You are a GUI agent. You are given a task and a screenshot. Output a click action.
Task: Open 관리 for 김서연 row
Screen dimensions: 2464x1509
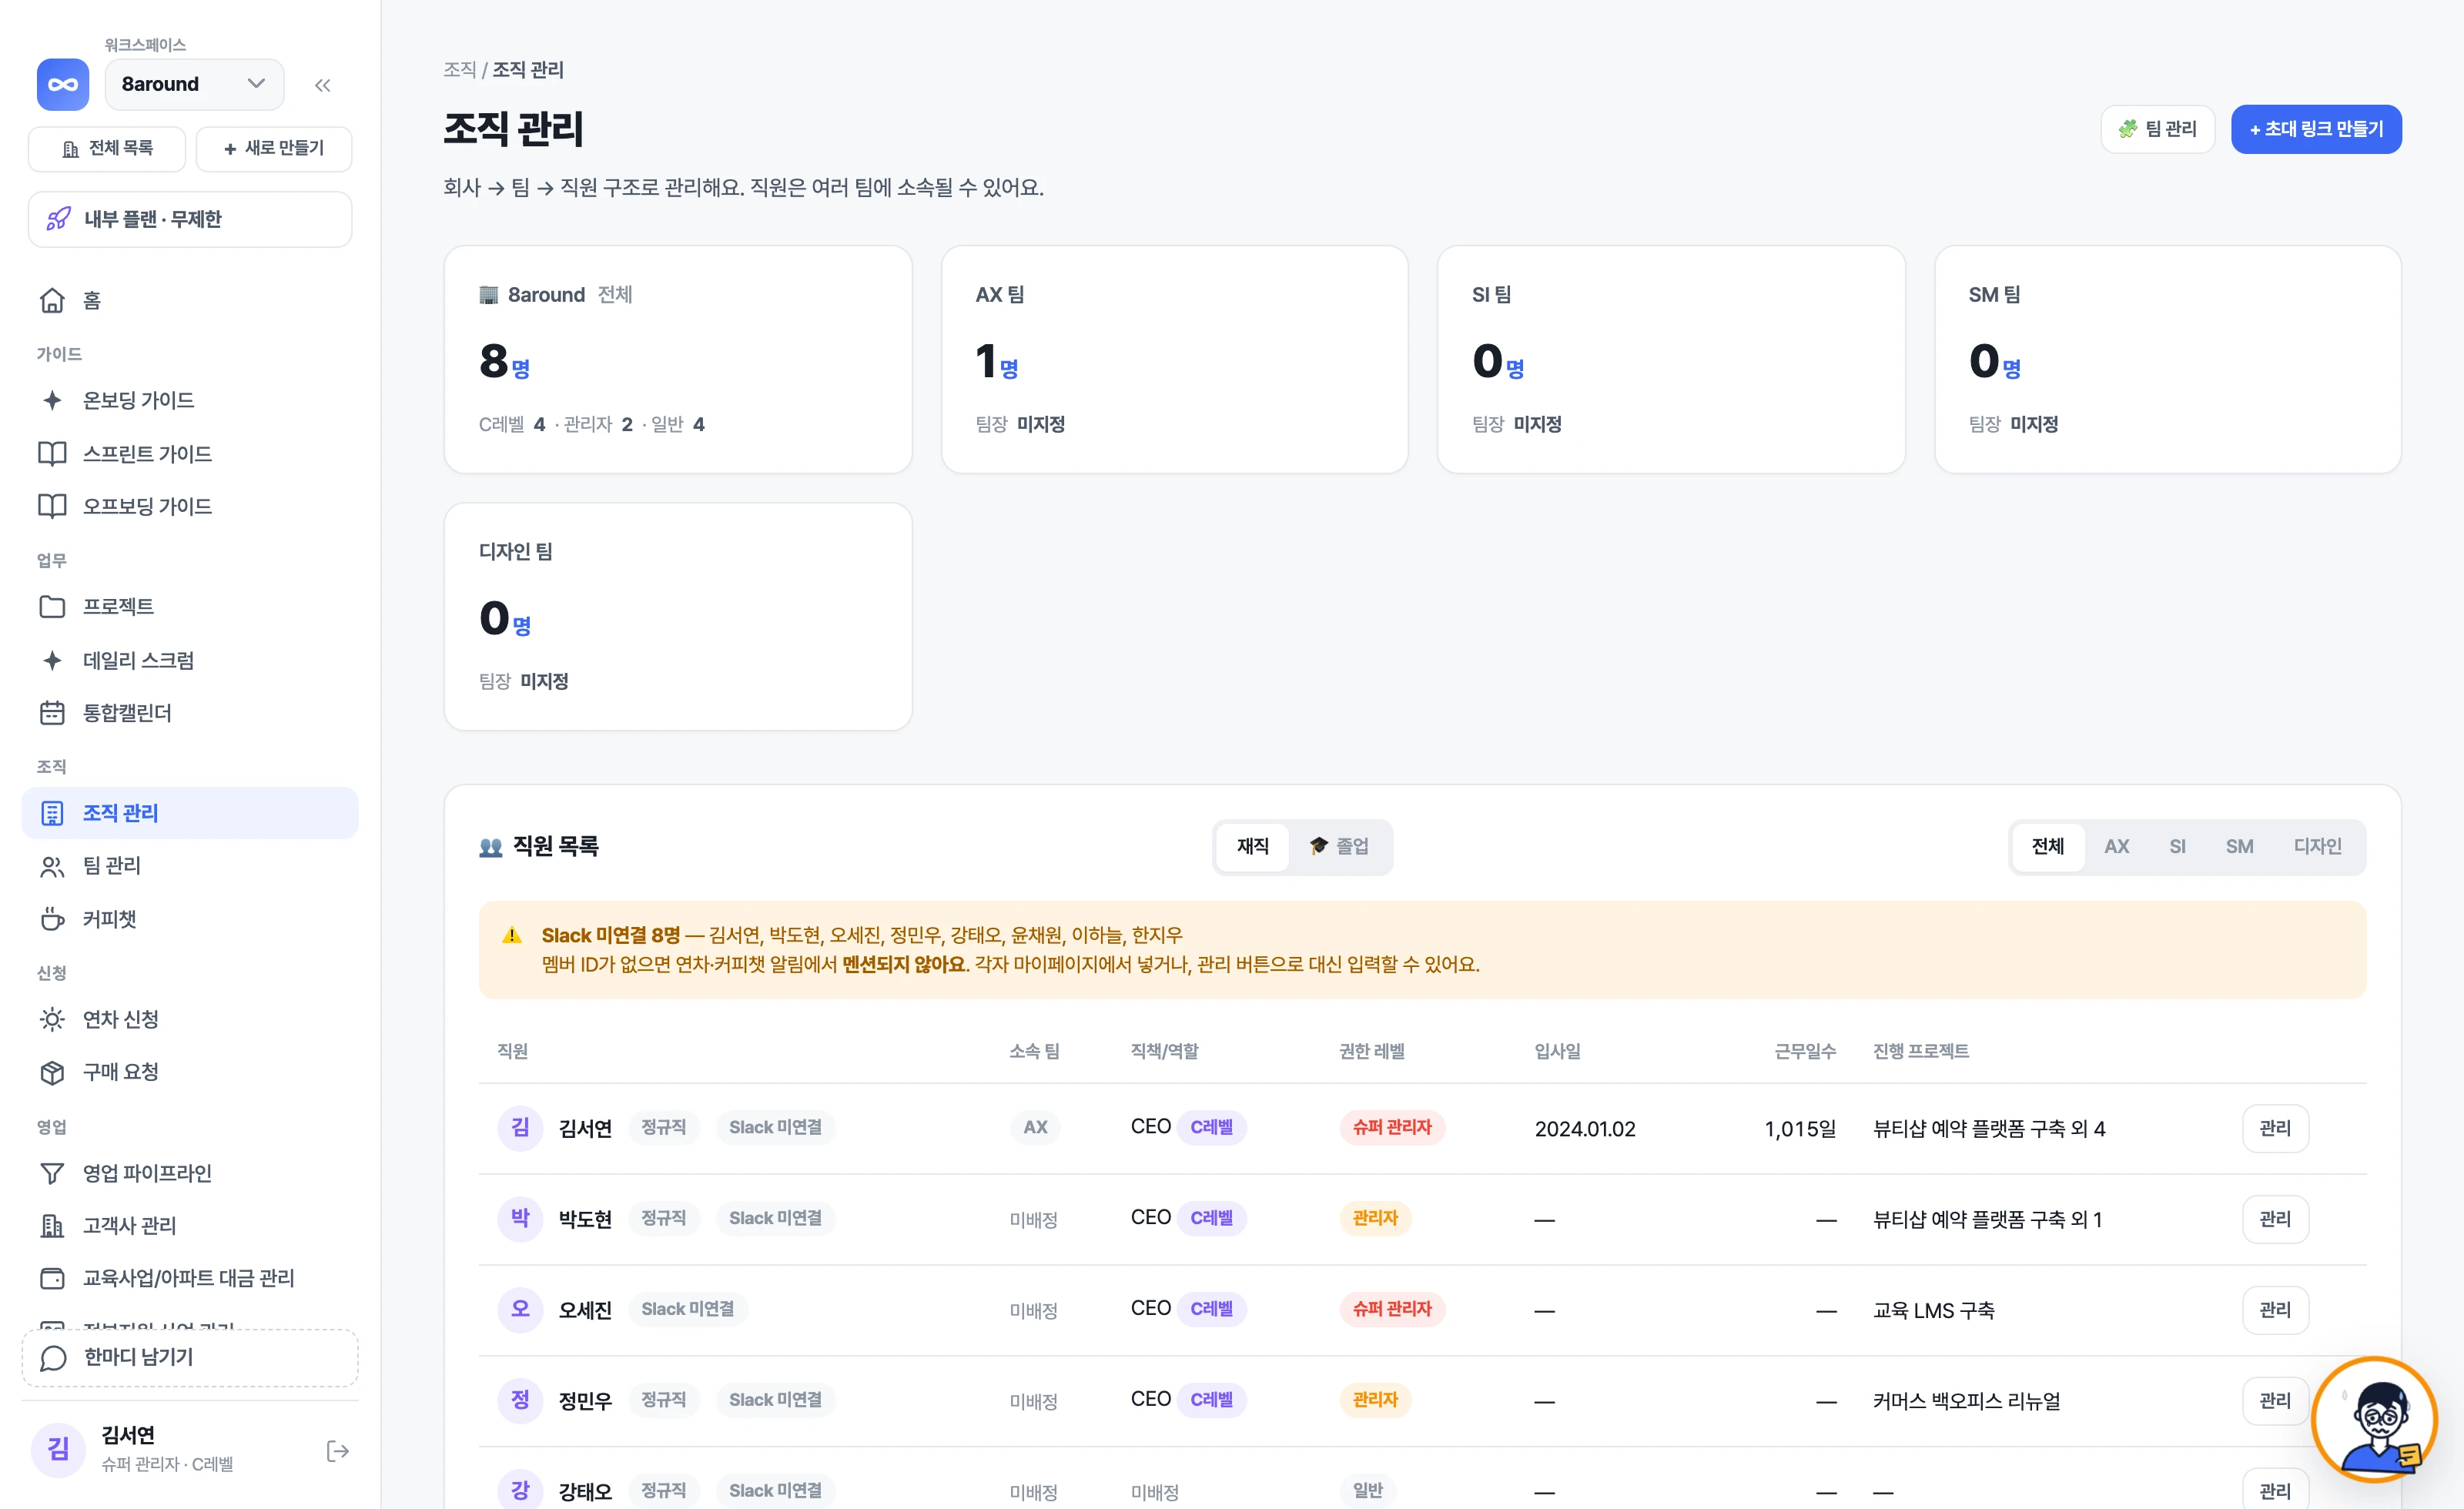click(2275, 1128)
